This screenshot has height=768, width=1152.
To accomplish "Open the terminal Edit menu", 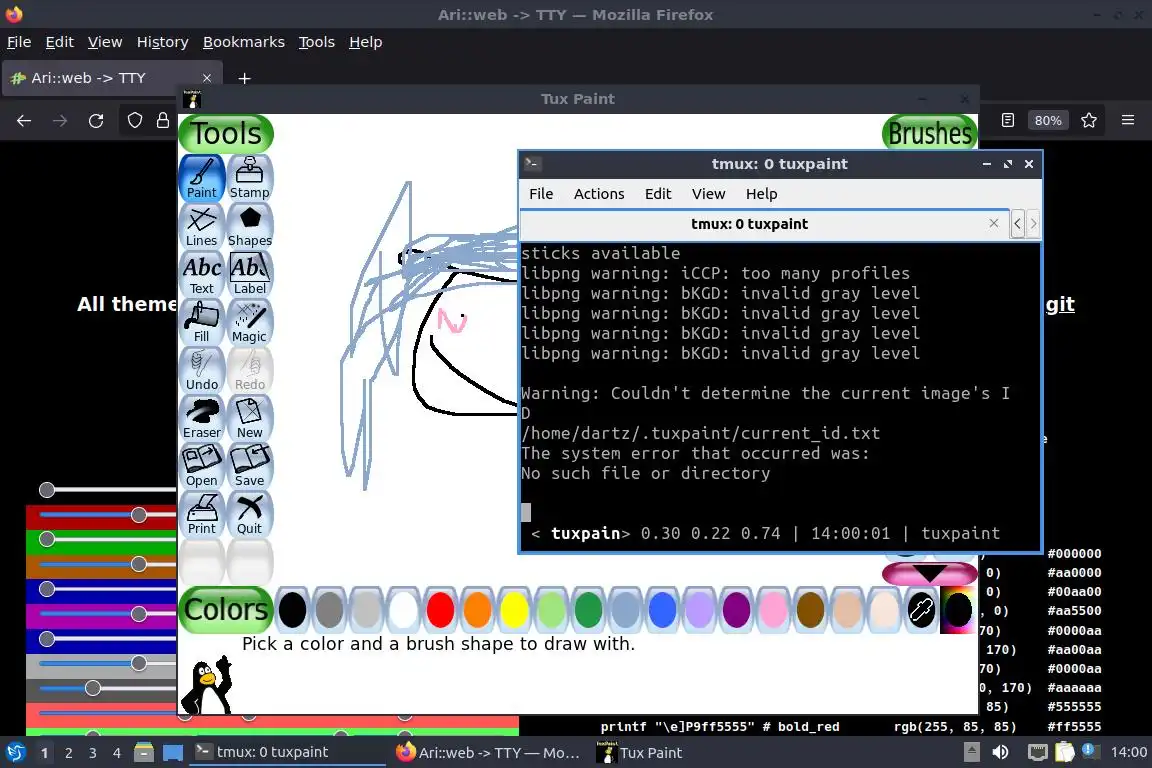I will pyautogui.click(x=658, y=194).
